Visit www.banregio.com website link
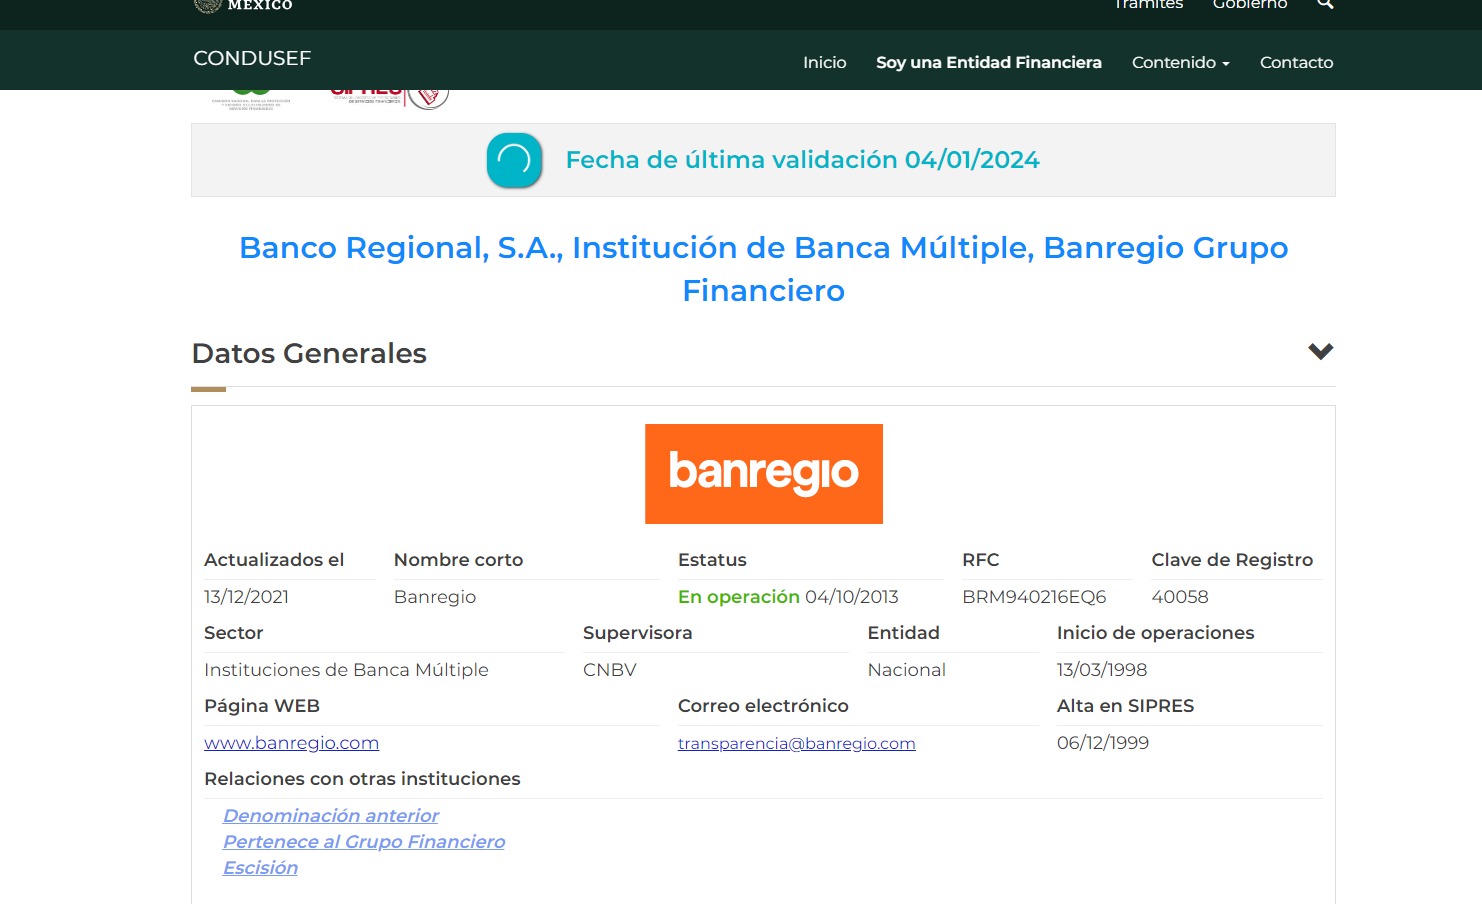 [x=291, y=742]
